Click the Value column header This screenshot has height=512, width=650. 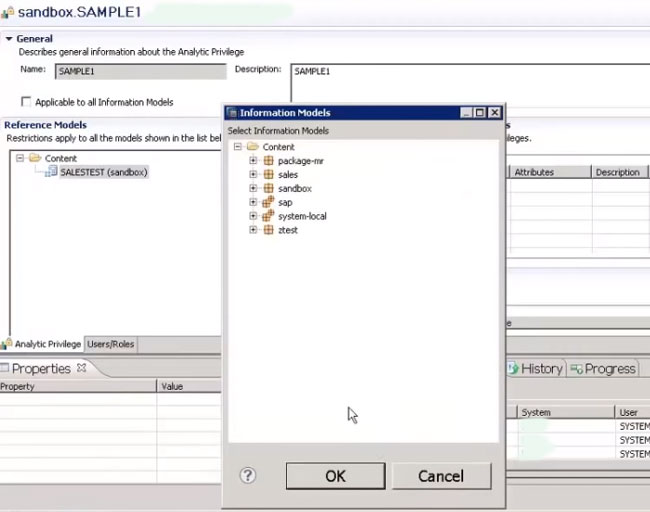pyautogui.click(x=189, y=386)
